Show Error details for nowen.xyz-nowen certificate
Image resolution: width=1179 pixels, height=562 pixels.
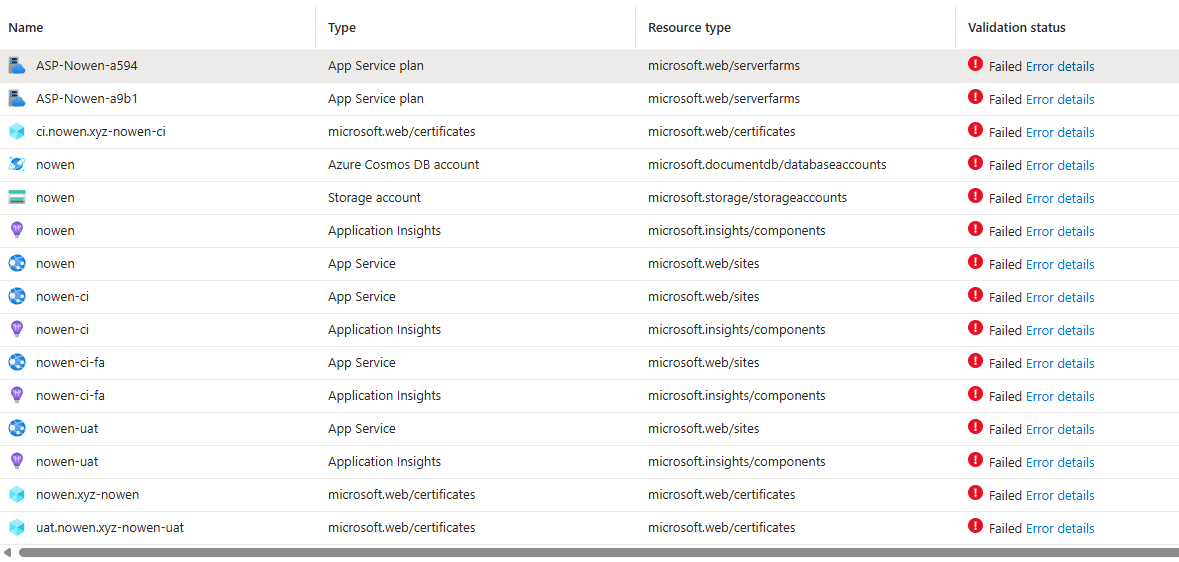point(1060,495)
